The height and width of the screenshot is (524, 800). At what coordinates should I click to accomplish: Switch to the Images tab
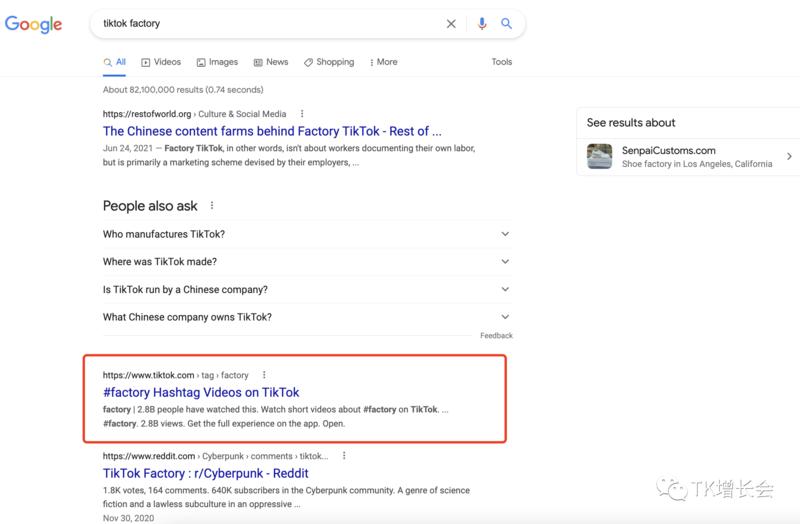pyautogui.click(x=217, y=62)
